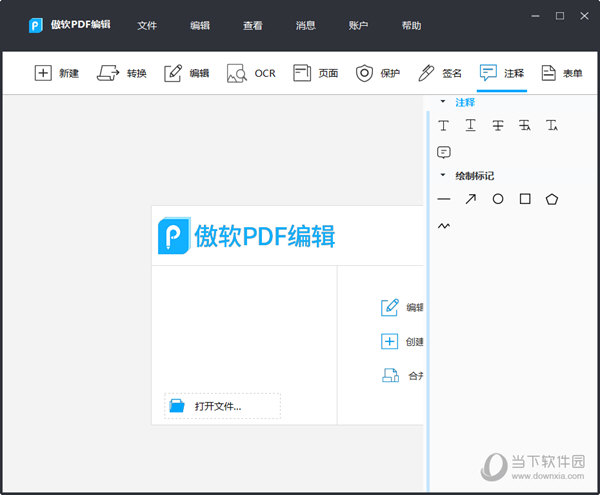Click the 编辑 shortcut in welcome panel

tap(402, 307)
